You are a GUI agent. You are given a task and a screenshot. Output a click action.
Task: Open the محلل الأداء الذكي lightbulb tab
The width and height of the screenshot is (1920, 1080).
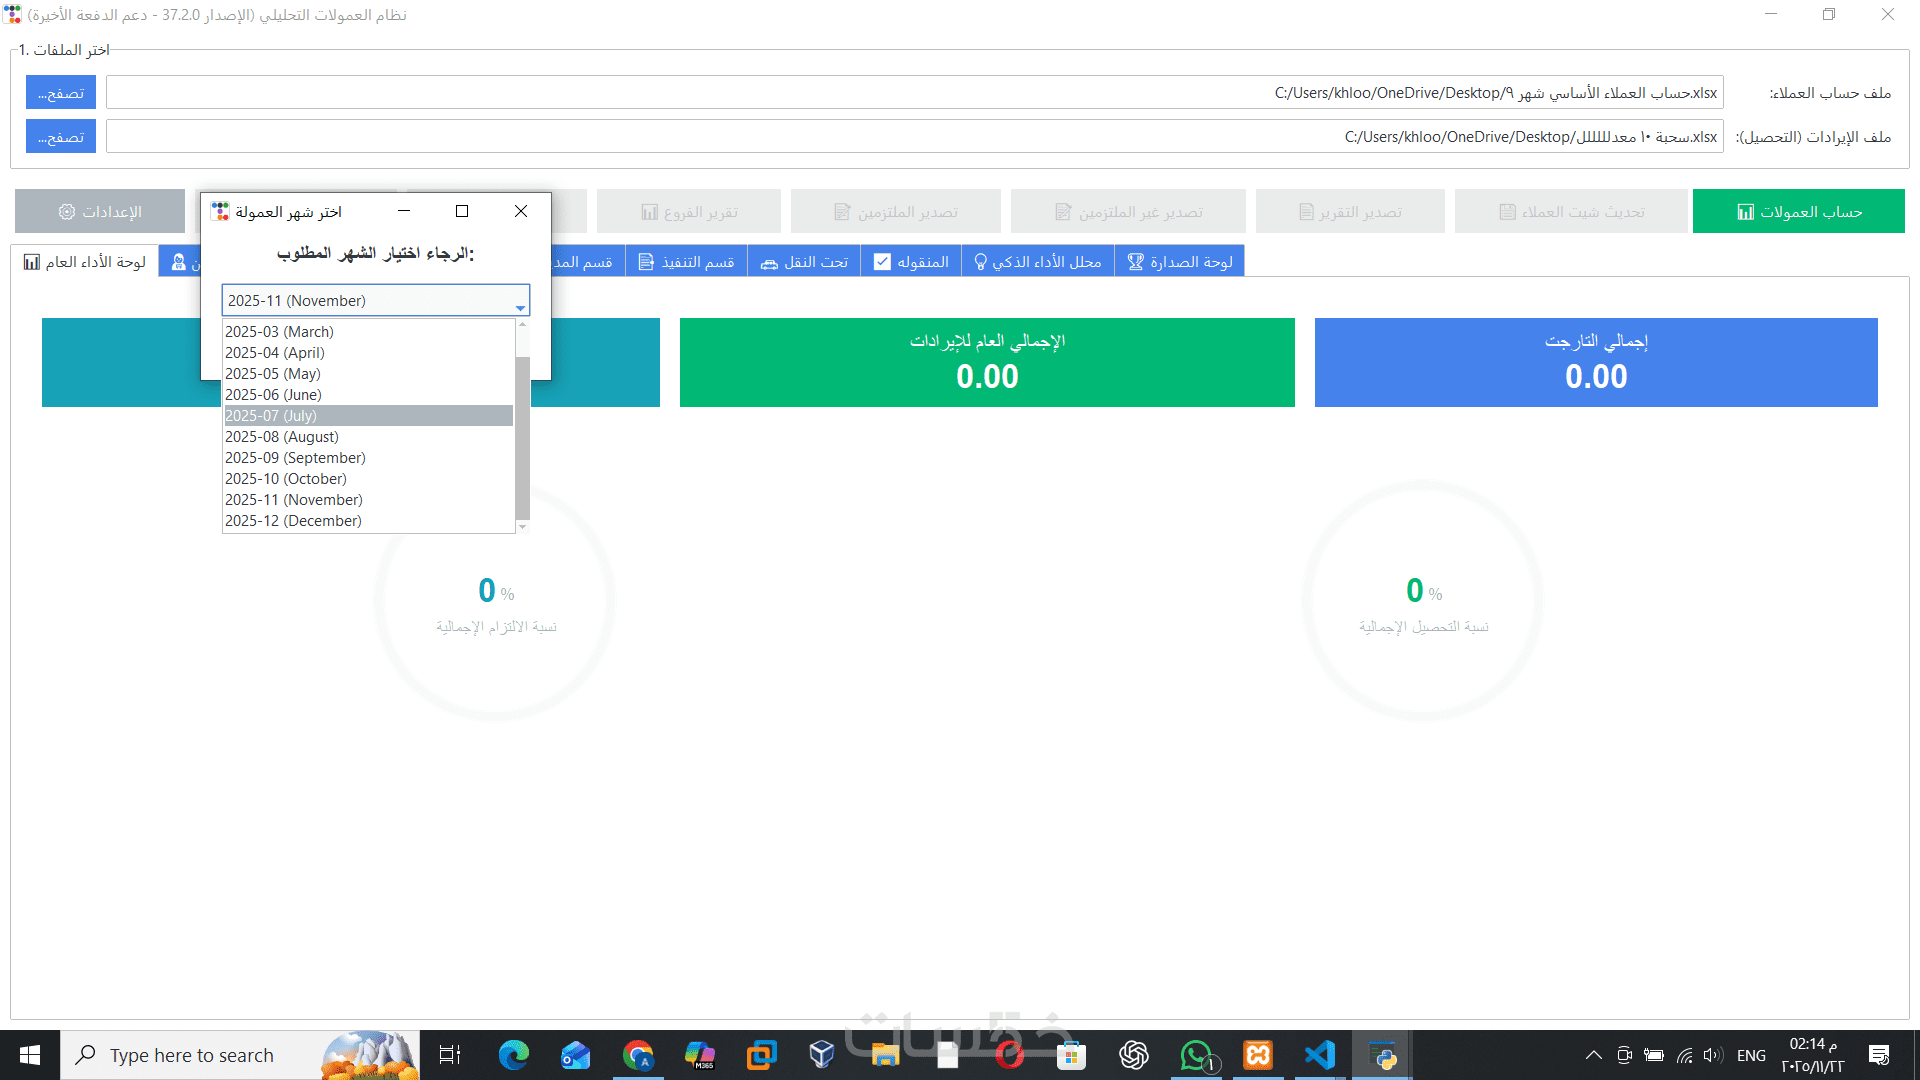click(x=1037, y=262)
